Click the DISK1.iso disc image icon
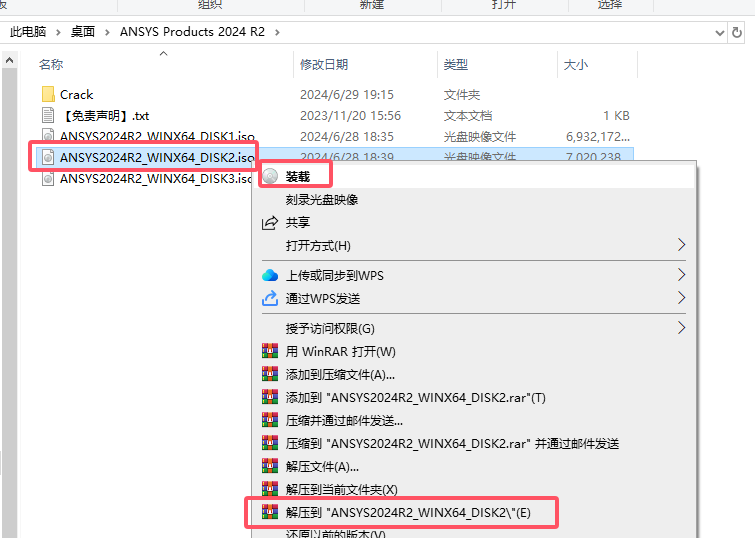Viewport: 755px width, 538px height. [x=48, y=137]
